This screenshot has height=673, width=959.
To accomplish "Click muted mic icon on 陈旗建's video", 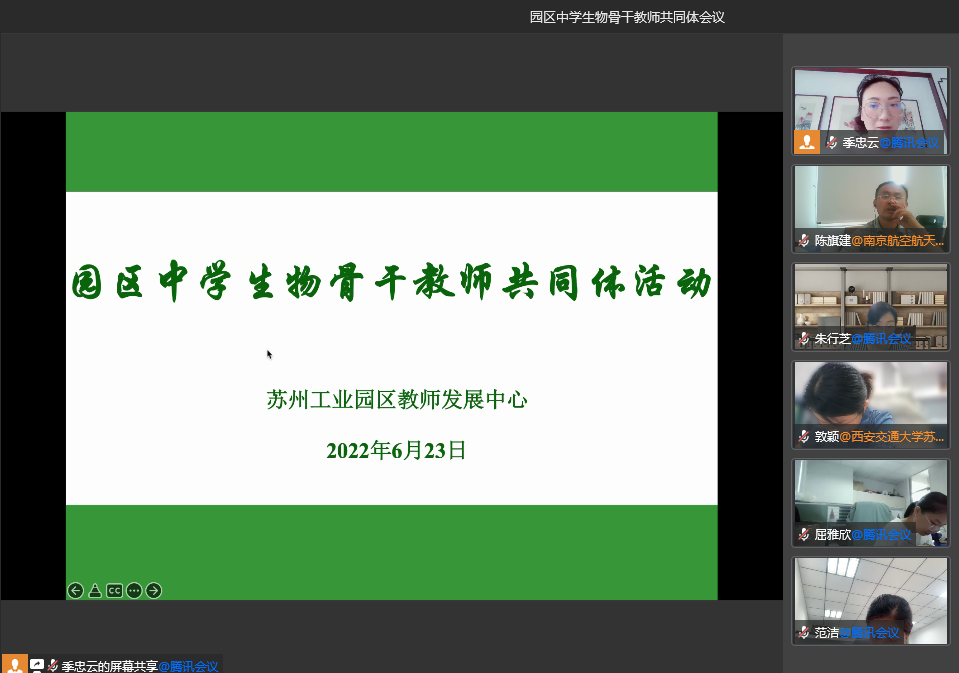I will click(x=804, y=241).
